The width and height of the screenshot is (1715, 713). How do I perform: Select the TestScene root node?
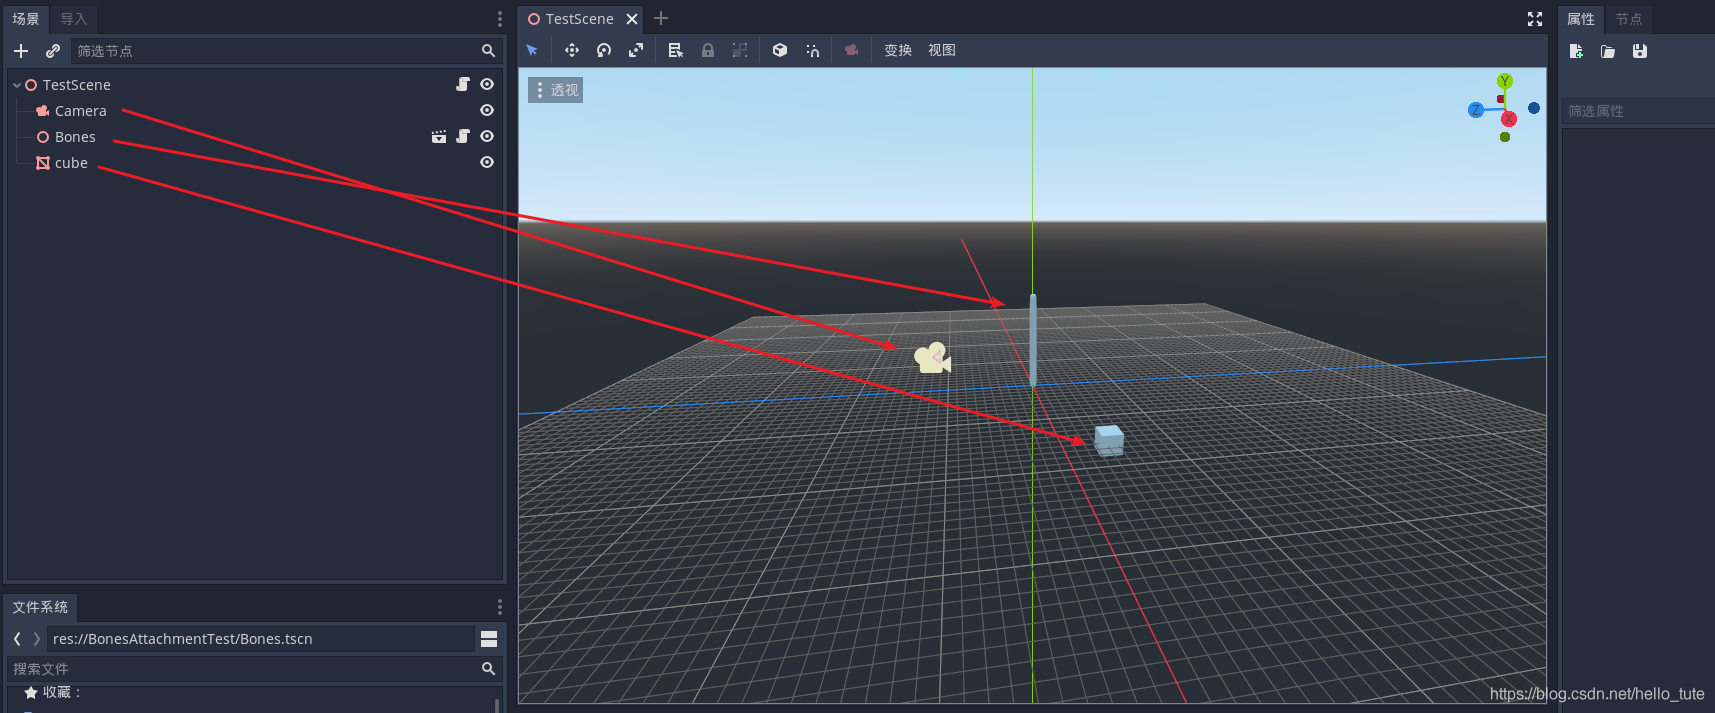(x=76, y=85)
